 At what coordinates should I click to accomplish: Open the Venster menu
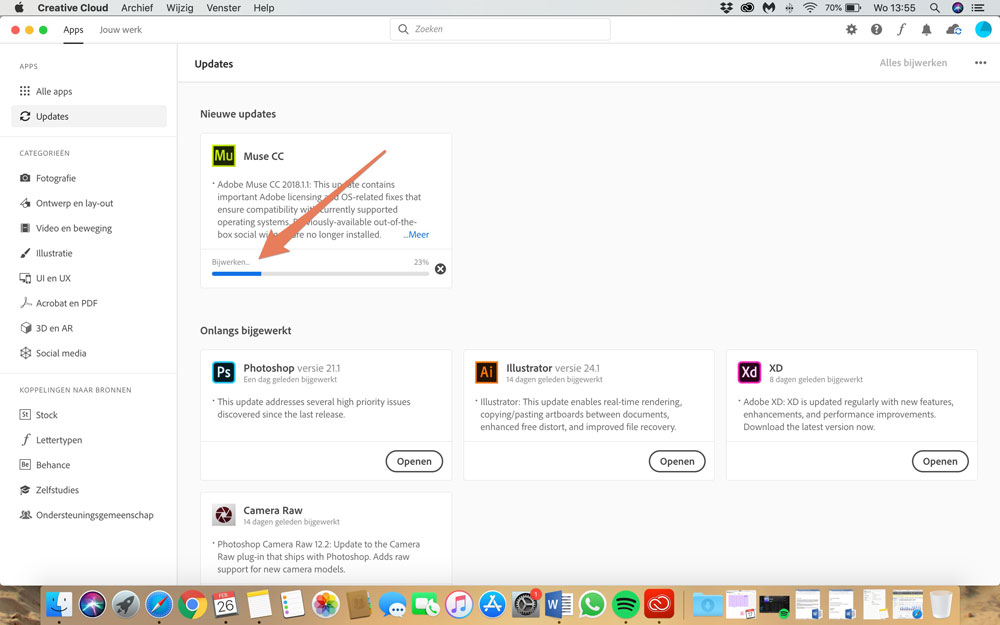coord(223,8)
